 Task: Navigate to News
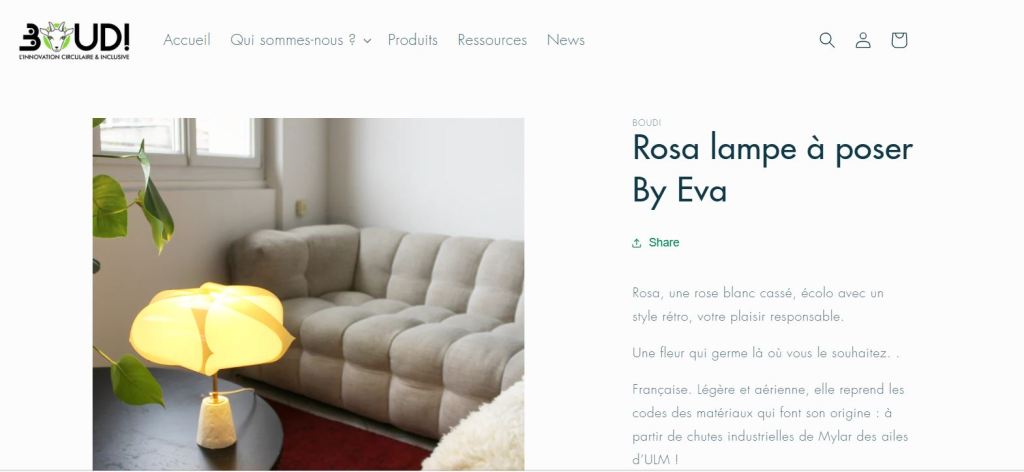pos(566,40)
